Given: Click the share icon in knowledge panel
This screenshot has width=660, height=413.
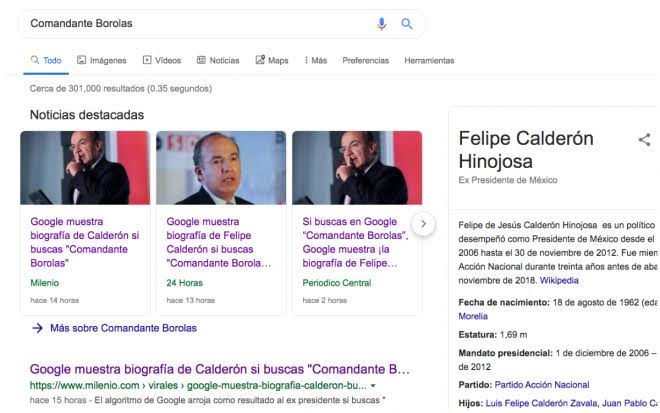Looking at the screenshot, I should pos(644,140).
